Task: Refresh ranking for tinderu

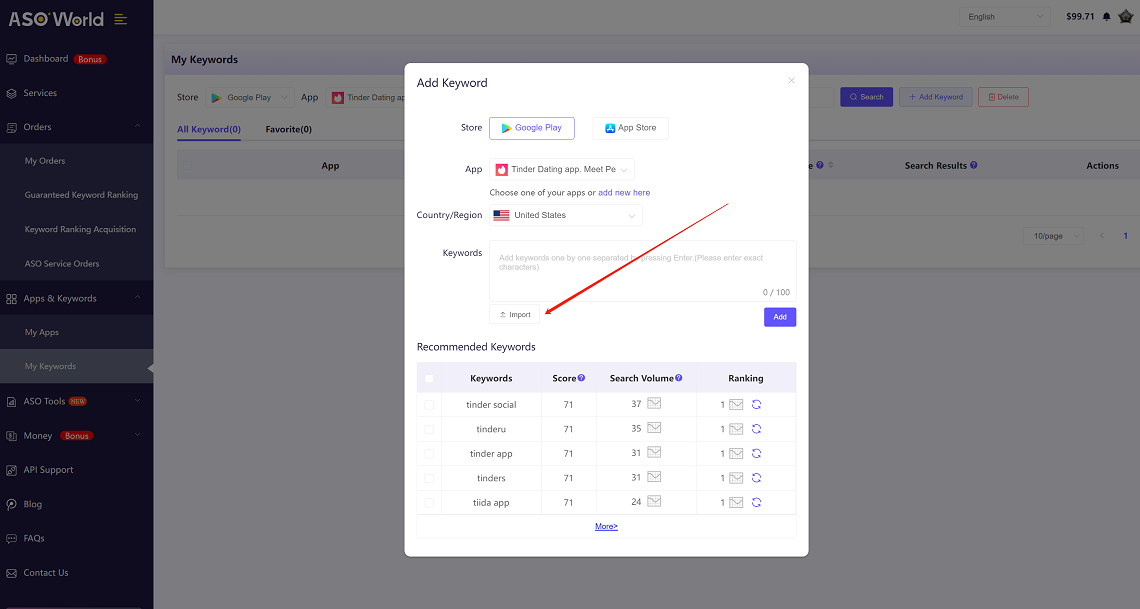Action: point(756,429)
